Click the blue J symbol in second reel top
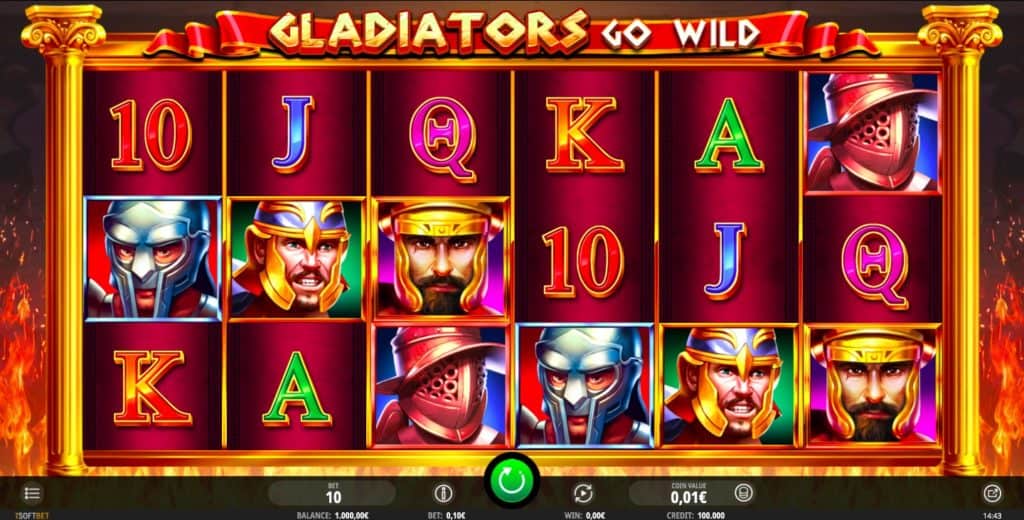 tap(293, 133)
